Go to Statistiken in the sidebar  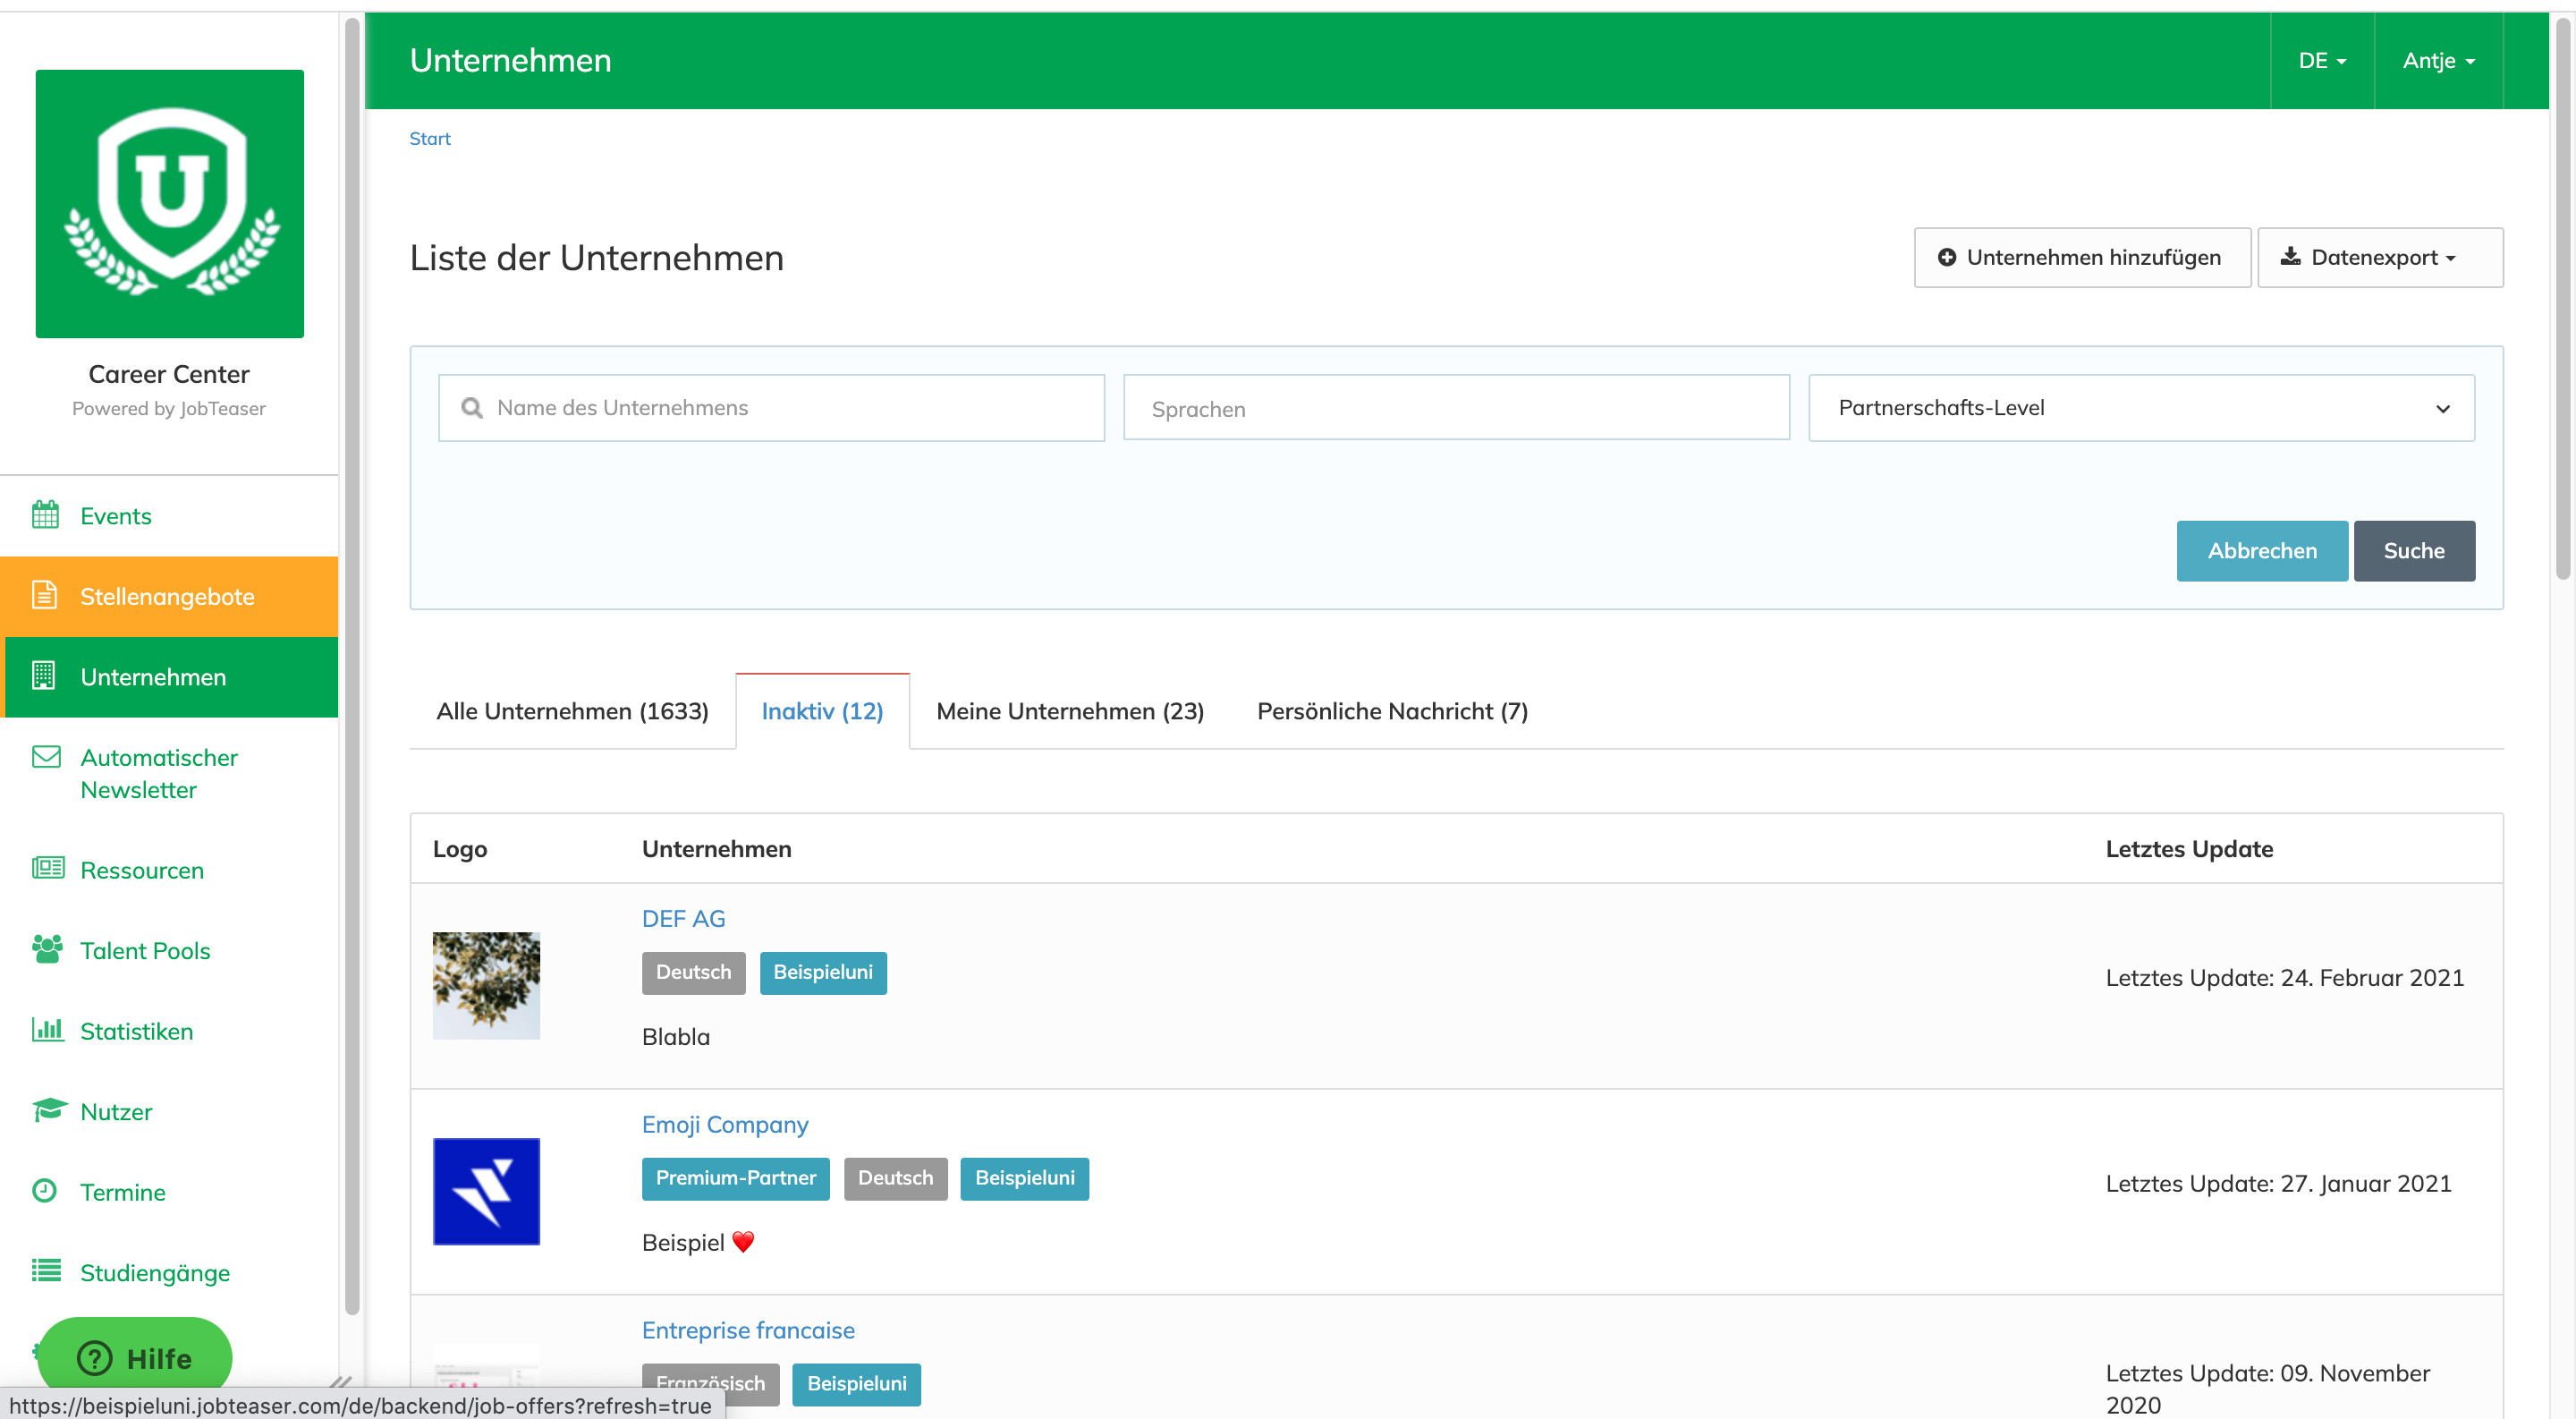170,1031
